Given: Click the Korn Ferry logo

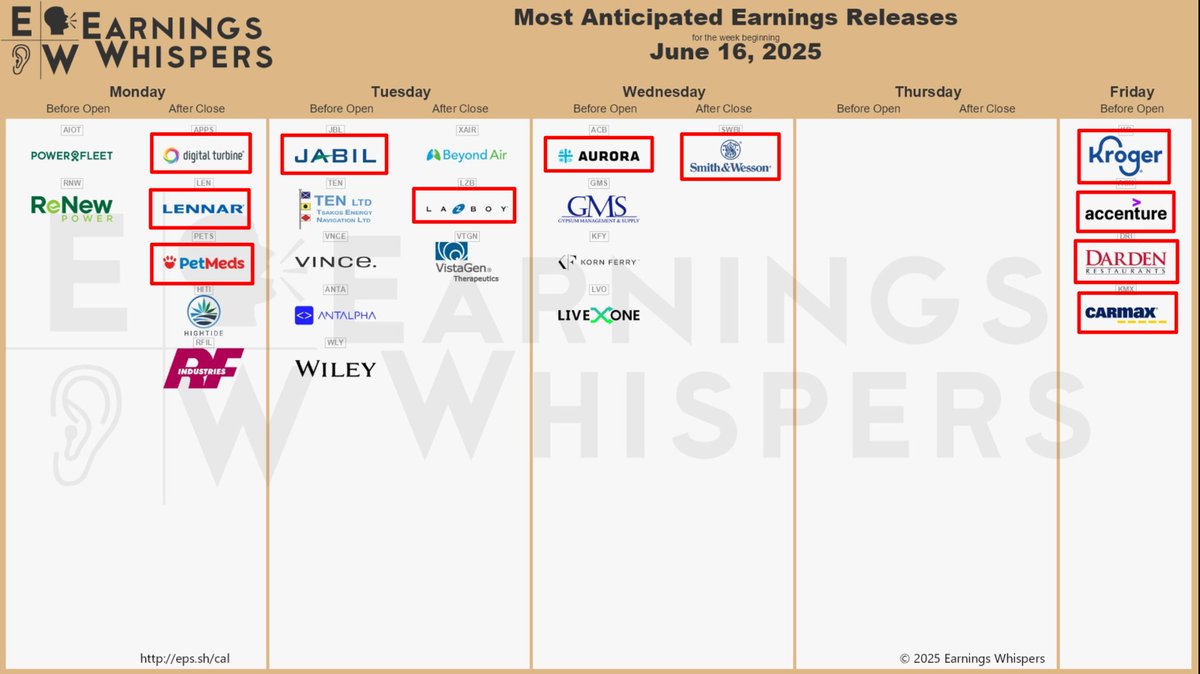Looking at the screenshot, I should pos(598,262).
